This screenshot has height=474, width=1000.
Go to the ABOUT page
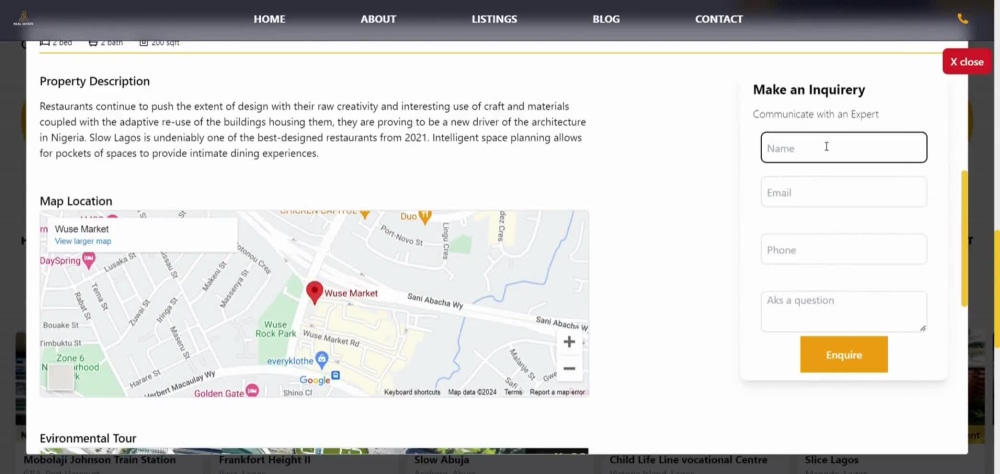point(378,19)
